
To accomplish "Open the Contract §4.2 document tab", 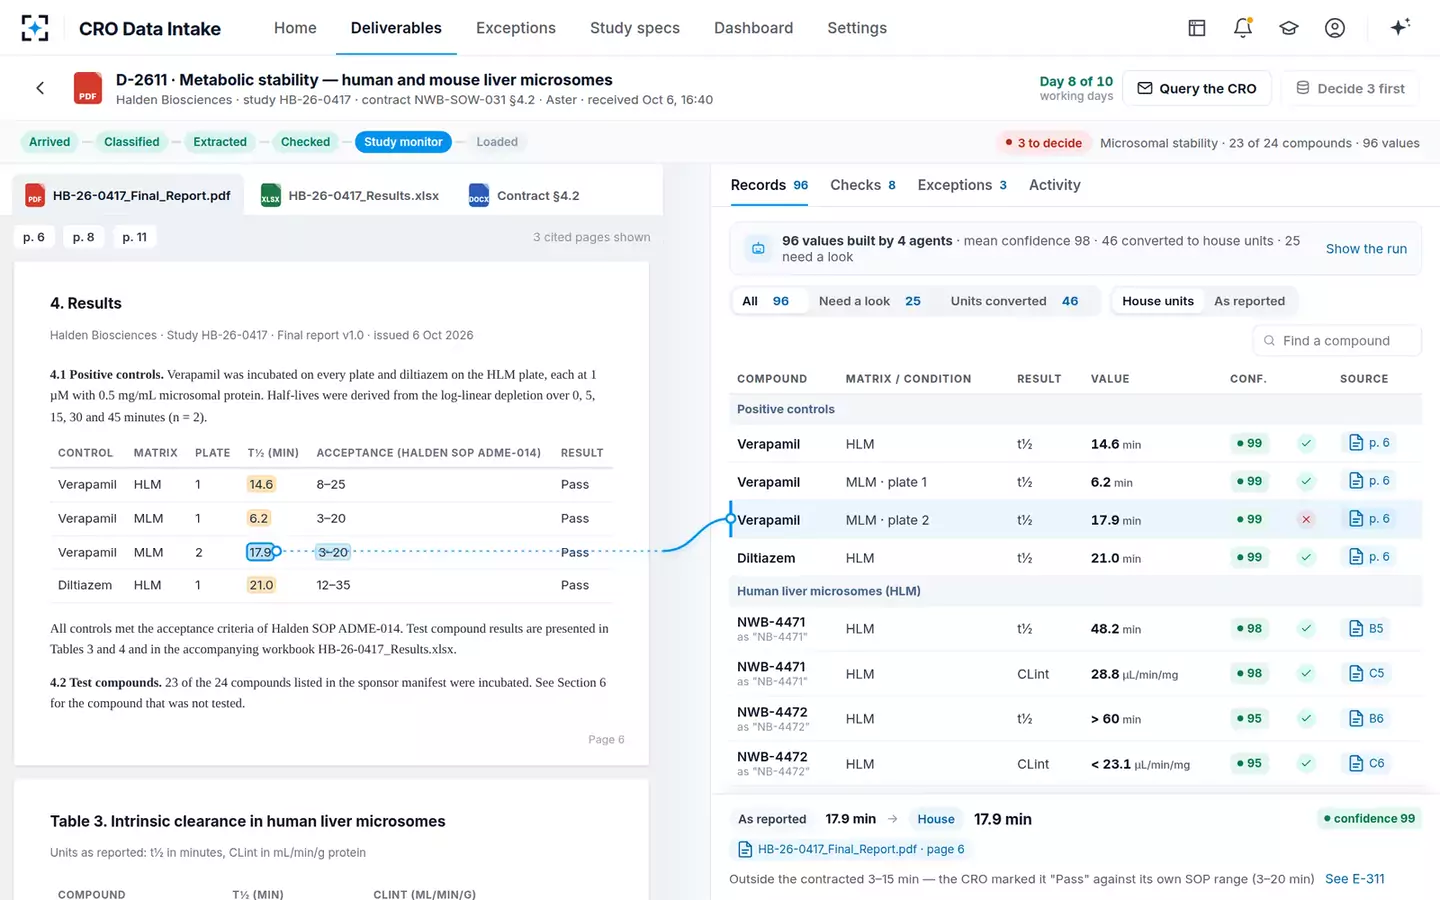I will pyautogui.click(x=524, y=195).
